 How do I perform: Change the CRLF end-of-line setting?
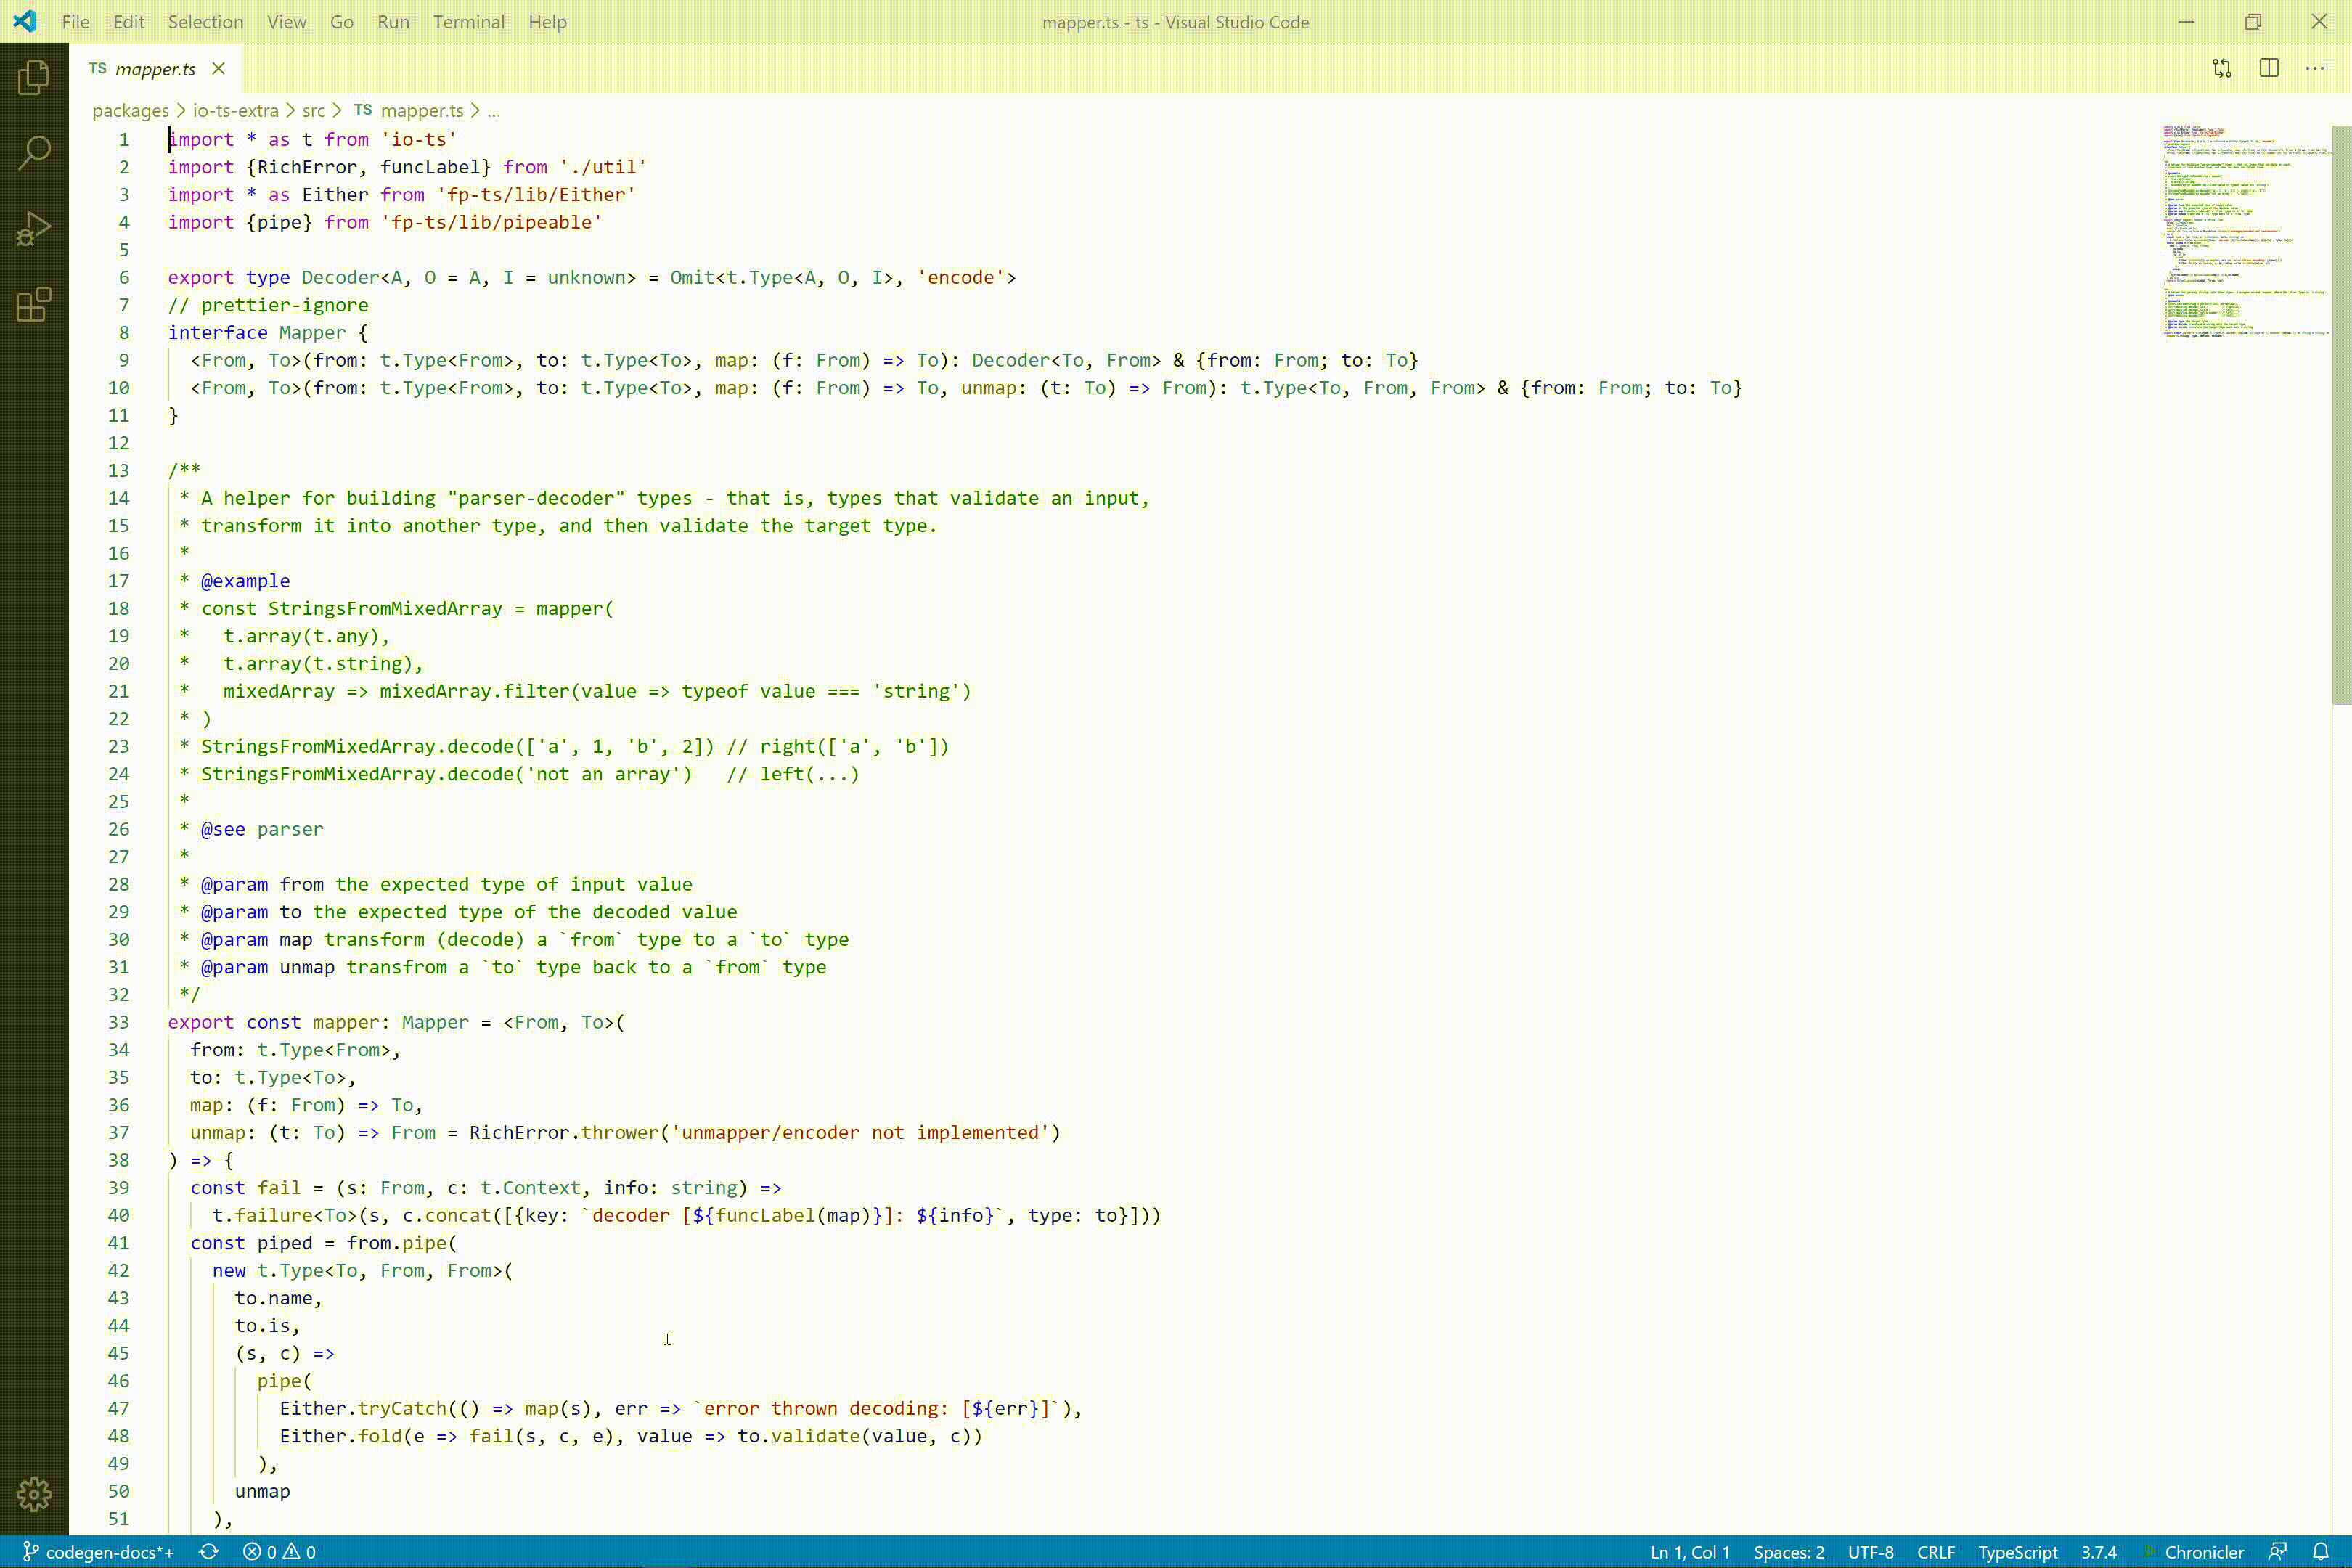1935,1551
